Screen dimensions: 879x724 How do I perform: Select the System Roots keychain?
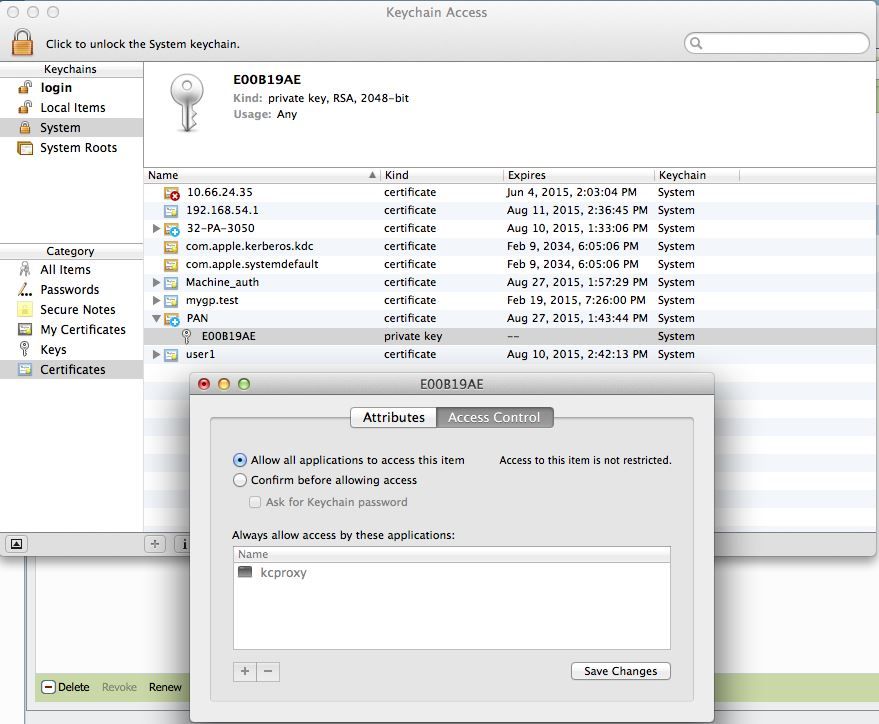point(78,148)
